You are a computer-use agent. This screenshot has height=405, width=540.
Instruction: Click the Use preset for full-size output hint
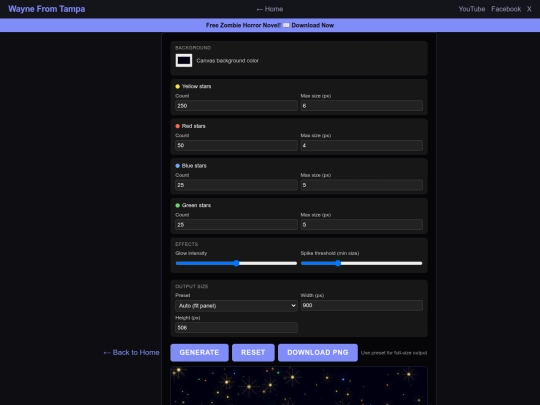(394, 353)
